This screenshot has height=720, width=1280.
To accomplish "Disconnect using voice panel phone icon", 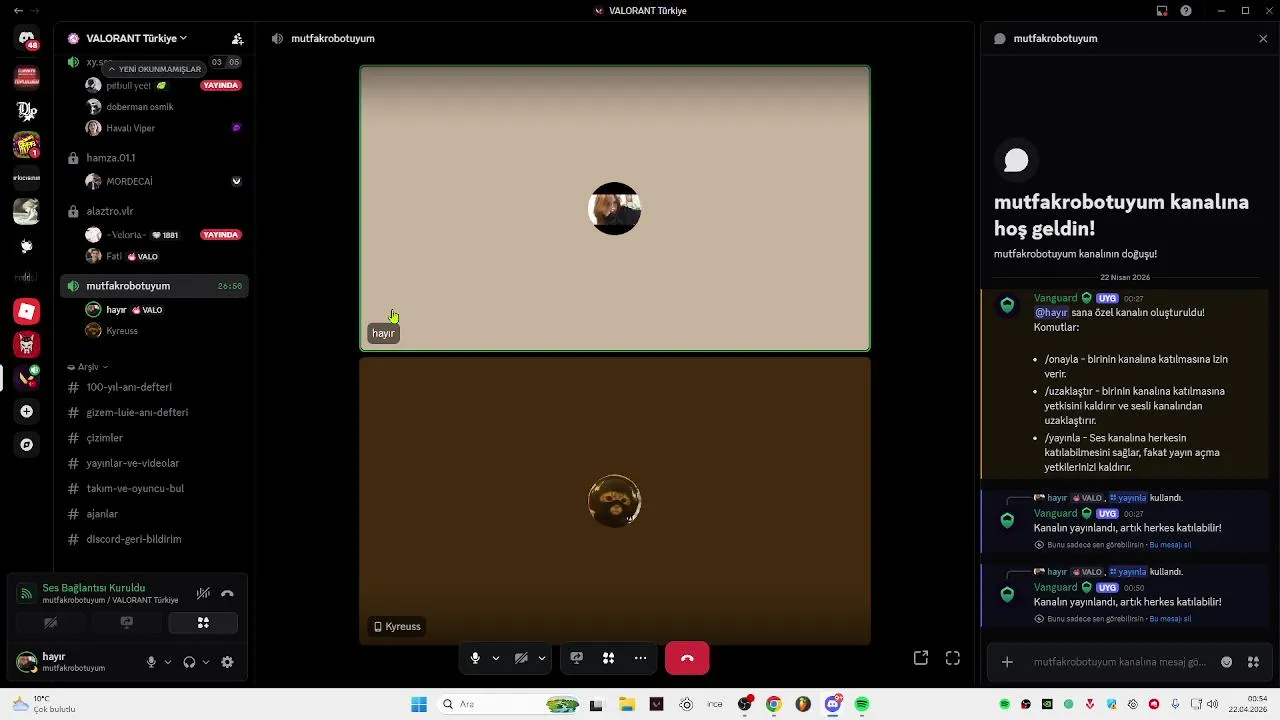I will [227, 593].
